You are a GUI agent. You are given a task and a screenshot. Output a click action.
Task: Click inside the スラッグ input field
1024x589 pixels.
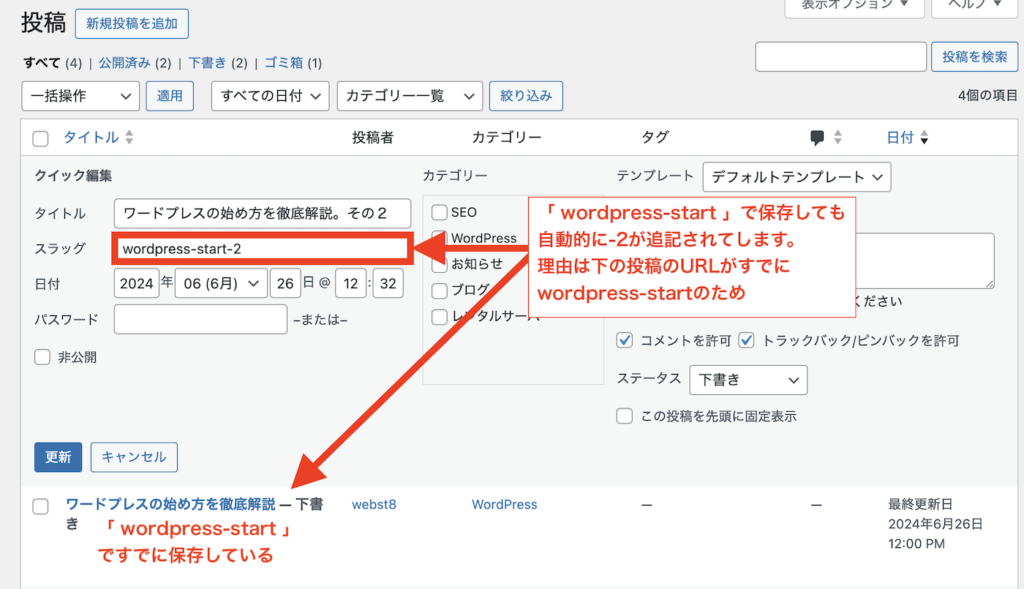click(260, 249)
